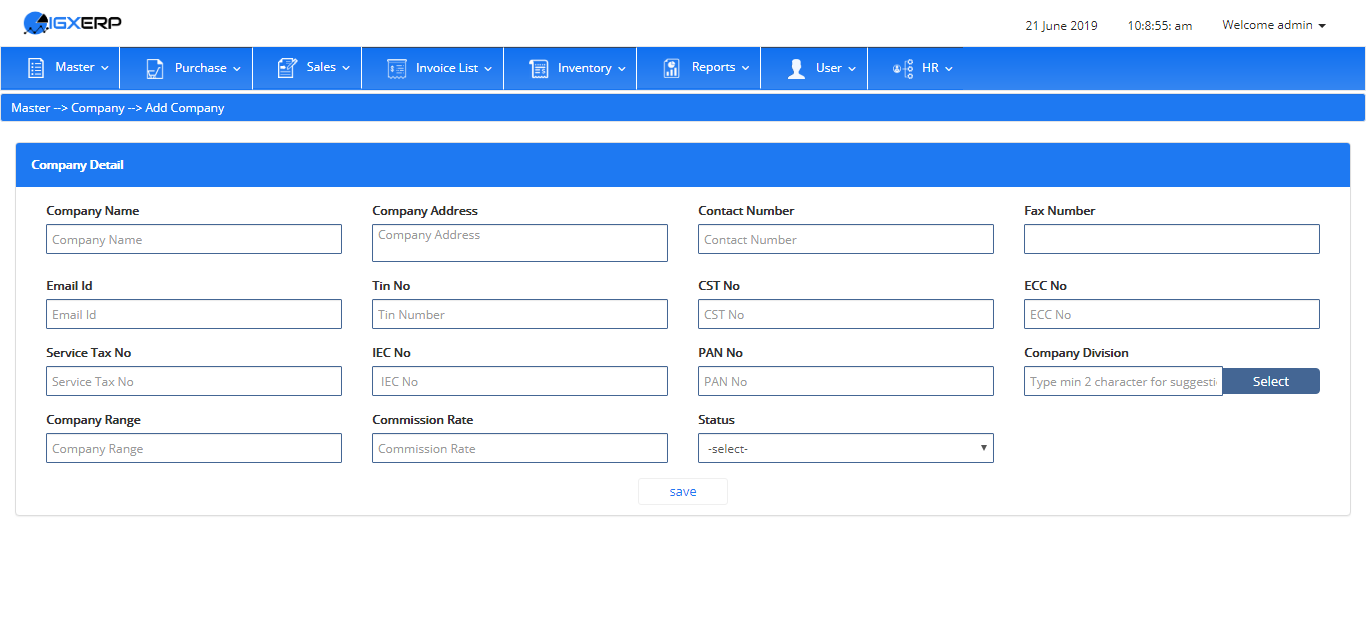Click the save button
Image resolution: width=1366 pixels, height=625 pixels.
click(x=683, y=491)
